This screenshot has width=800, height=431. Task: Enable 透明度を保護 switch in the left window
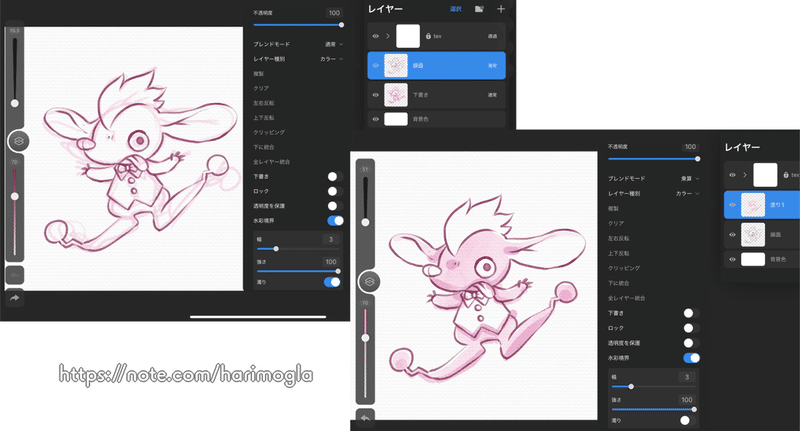[335, 206]
